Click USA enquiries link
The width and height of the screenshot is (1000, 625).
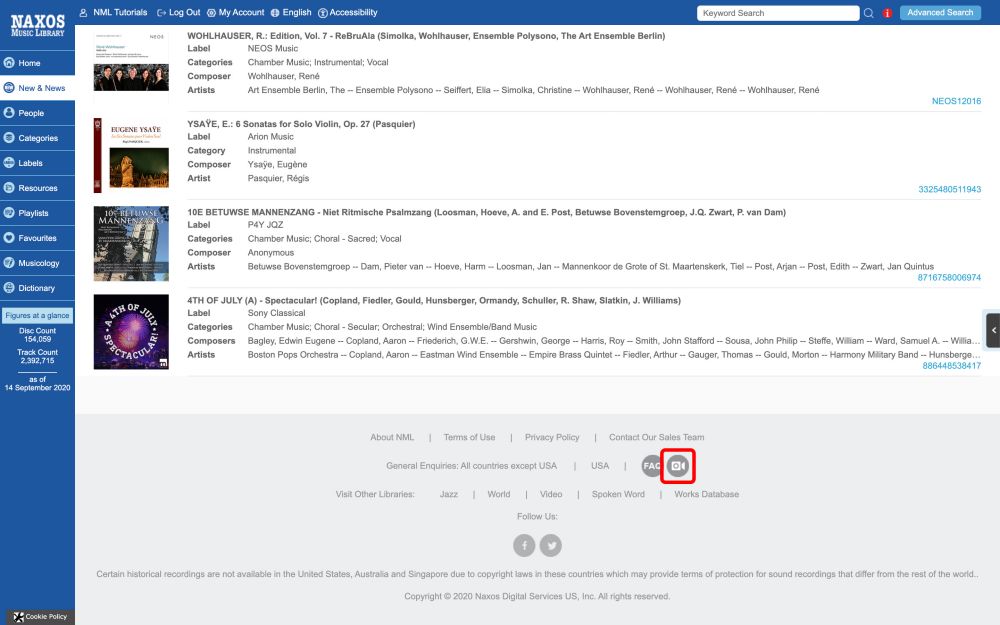(600, 466)
